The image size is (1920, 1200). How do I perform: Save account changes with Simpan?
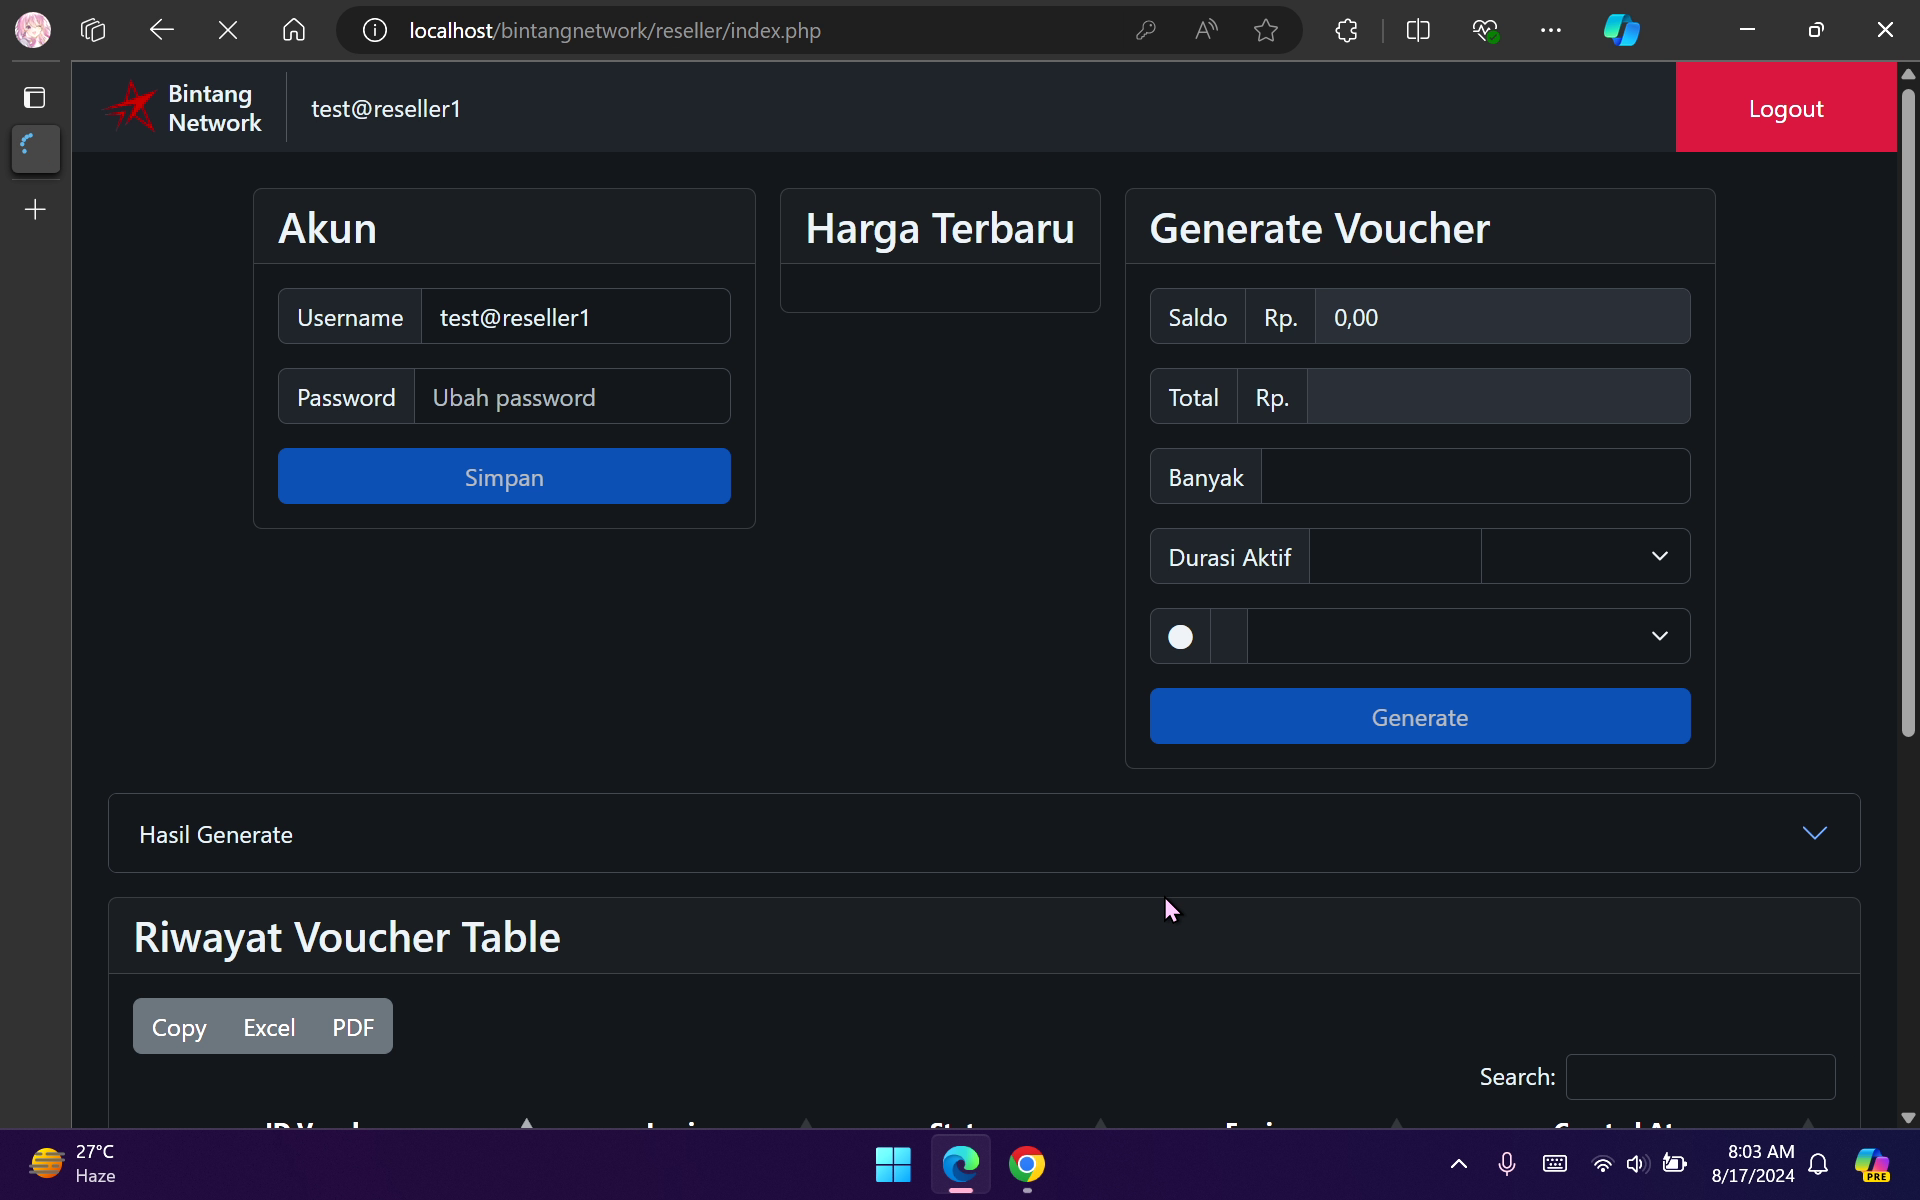(504, 476)
